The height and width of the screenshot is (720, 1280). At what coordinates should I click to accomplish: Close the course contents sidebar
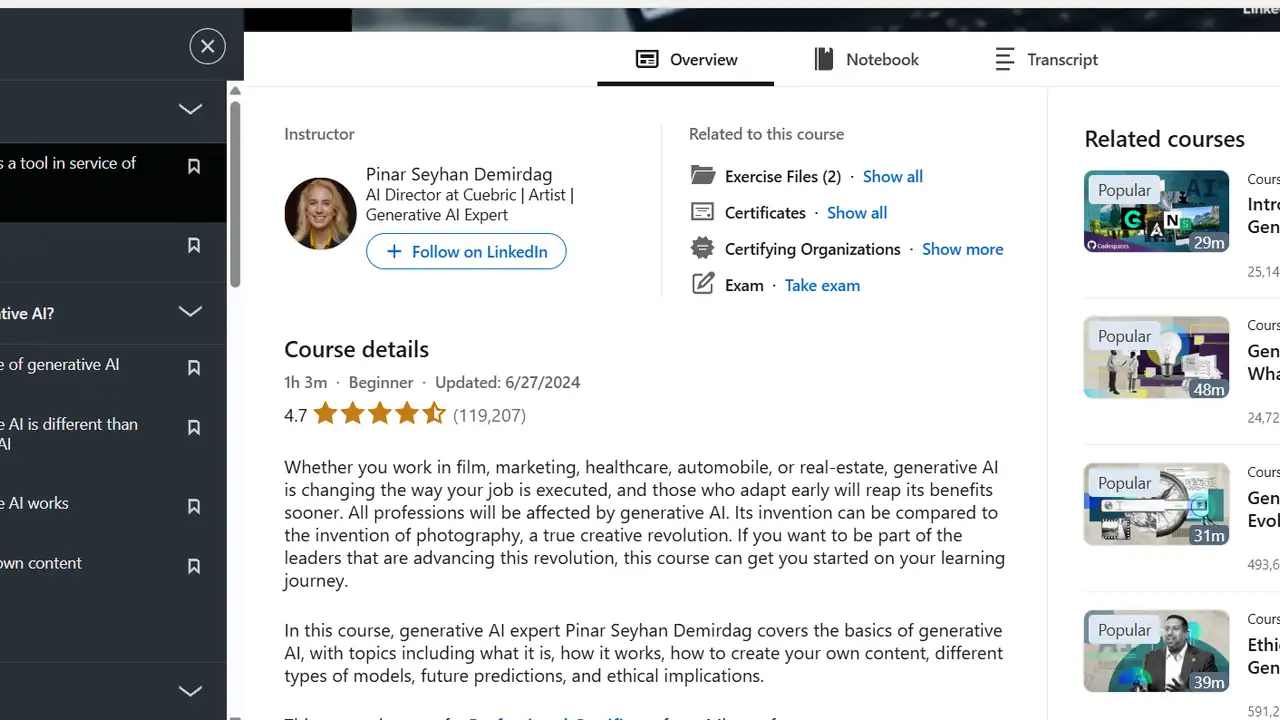click(207, 46)
